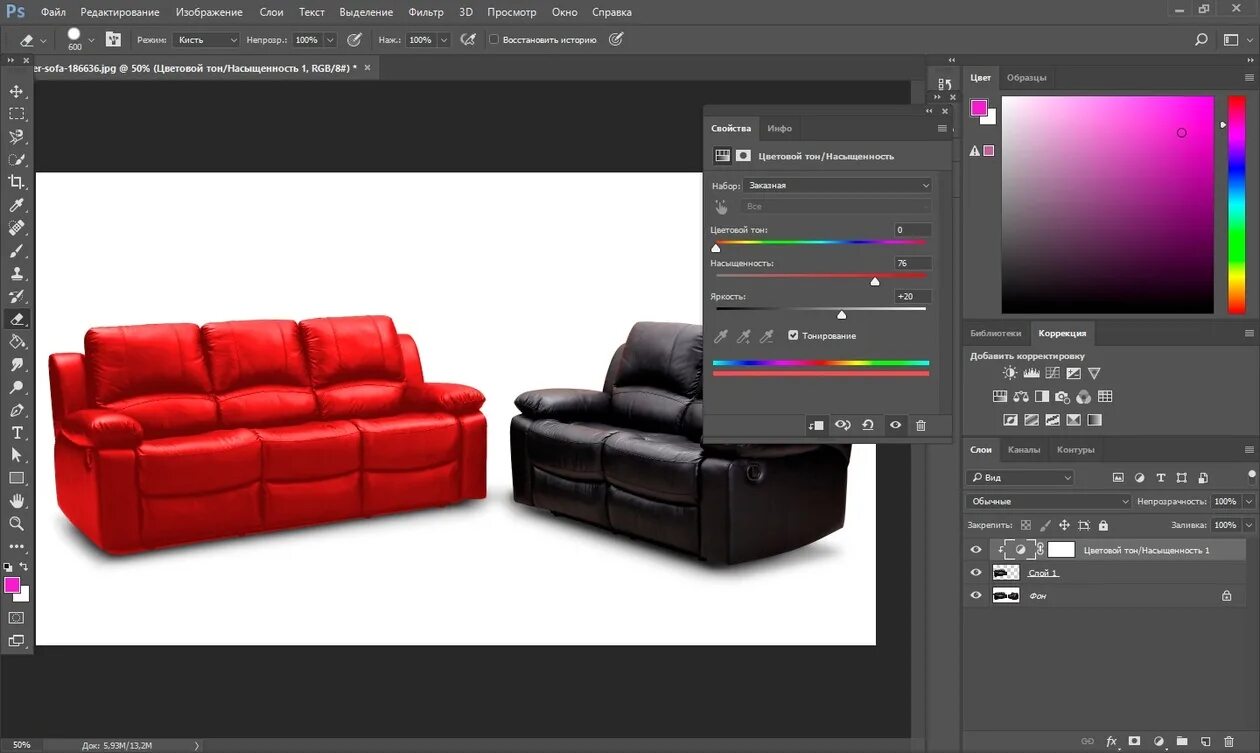Screen dimensions: 1260x753
Task: Click the magenta foreground color swatch in Color panel
Action: point(979,108)
